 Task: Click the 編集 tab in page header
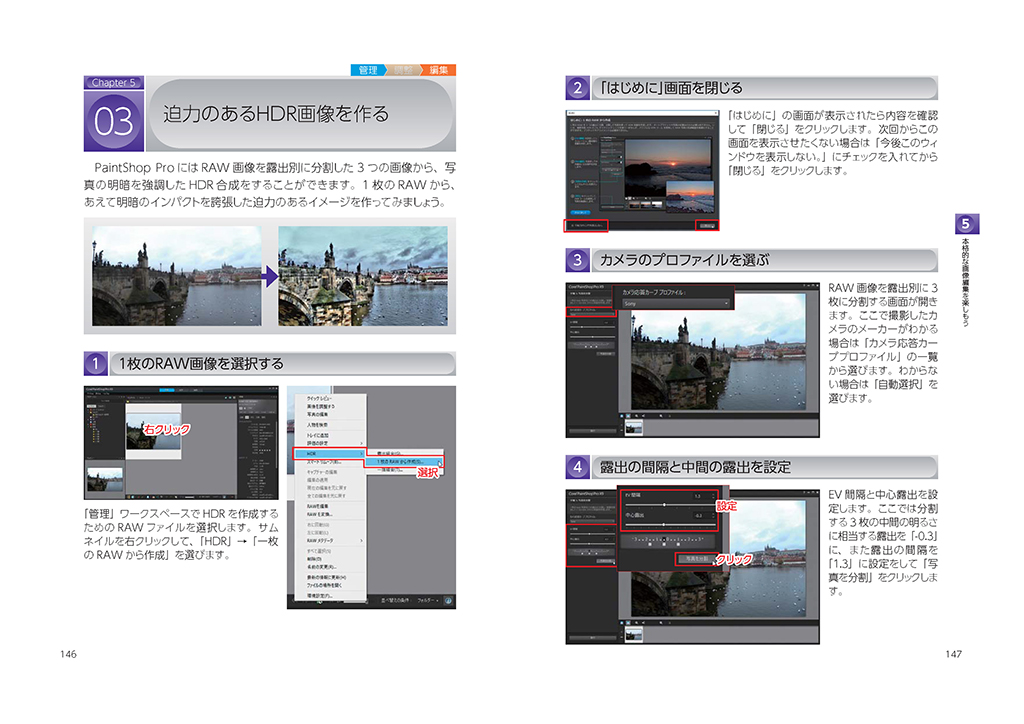pos(438,70)
